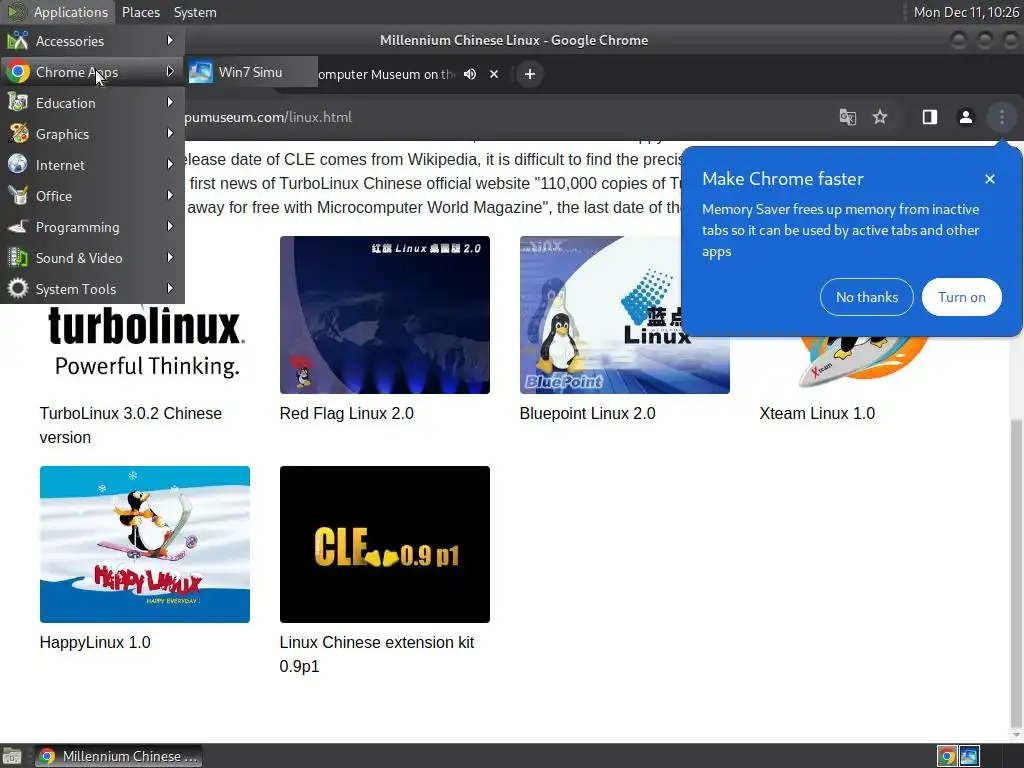
Task: Open the Places menu in top panel
Action: (x=140, y=12)
